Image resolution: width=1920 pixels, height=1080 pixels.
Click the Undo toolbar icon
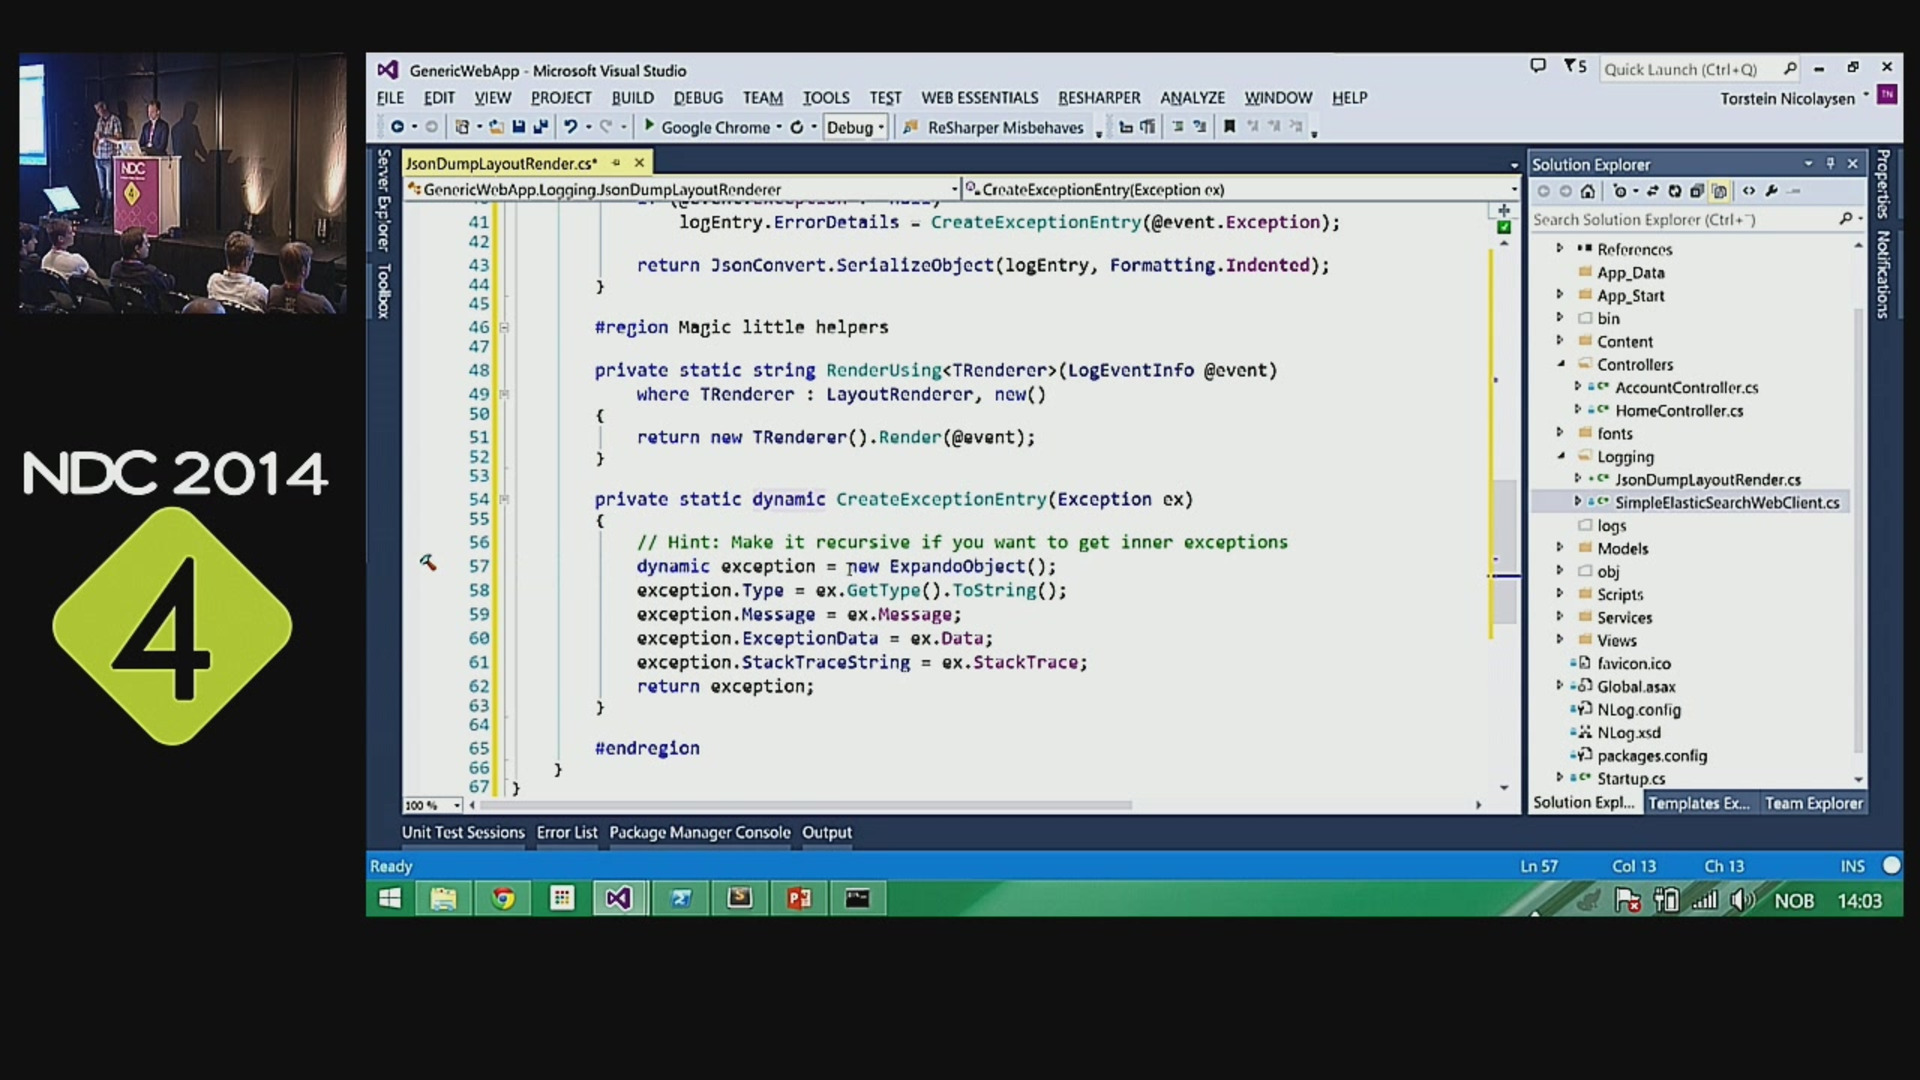tap(570, 127)
